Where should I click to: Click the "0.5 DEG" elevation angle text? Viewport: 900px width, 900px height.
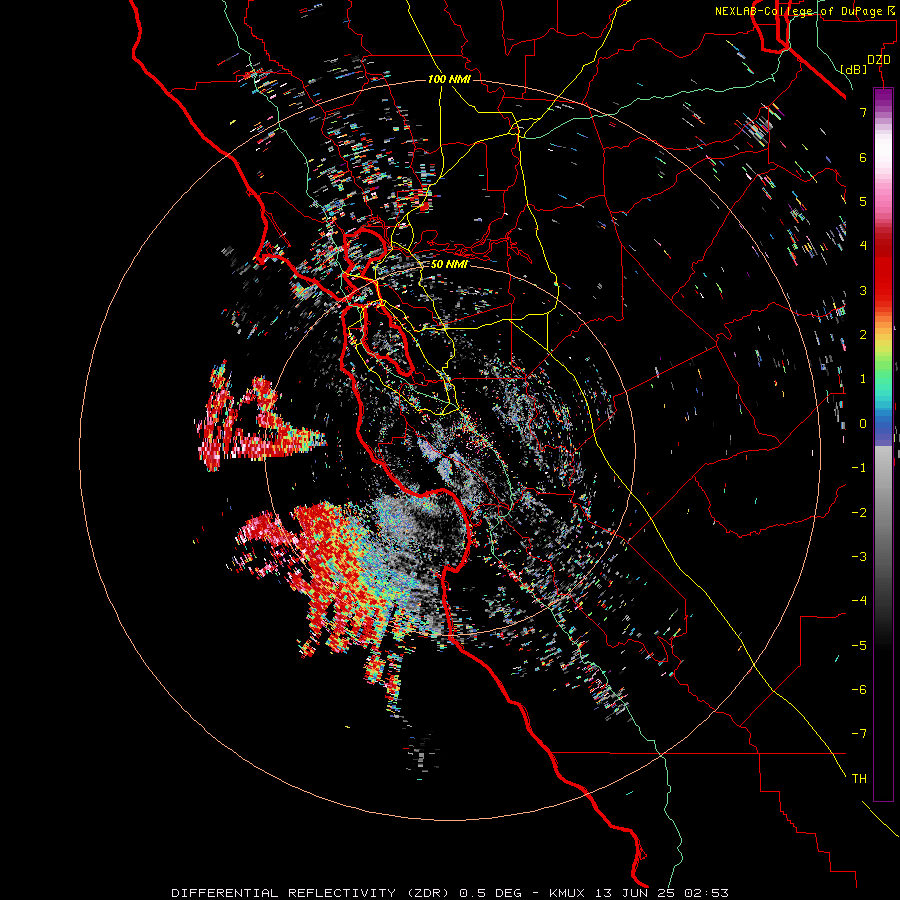pos(490,893)
